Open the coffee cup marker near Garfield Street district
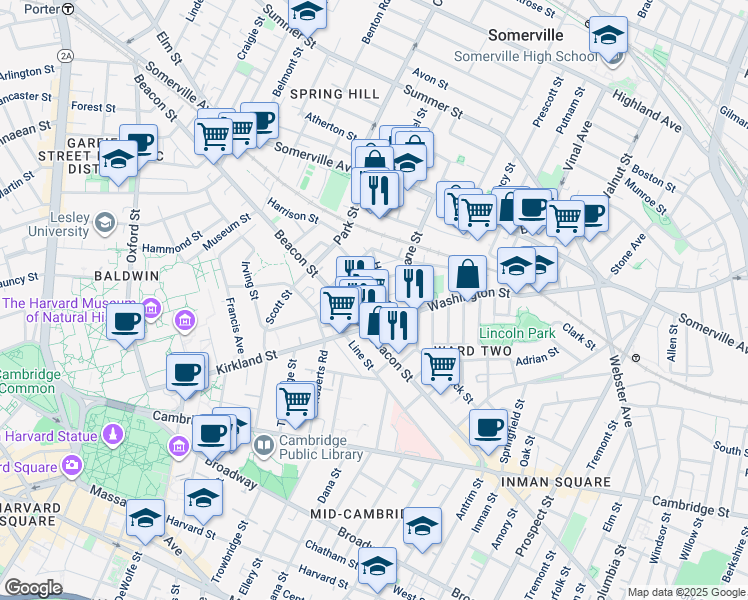 click(x=141, y=142)
